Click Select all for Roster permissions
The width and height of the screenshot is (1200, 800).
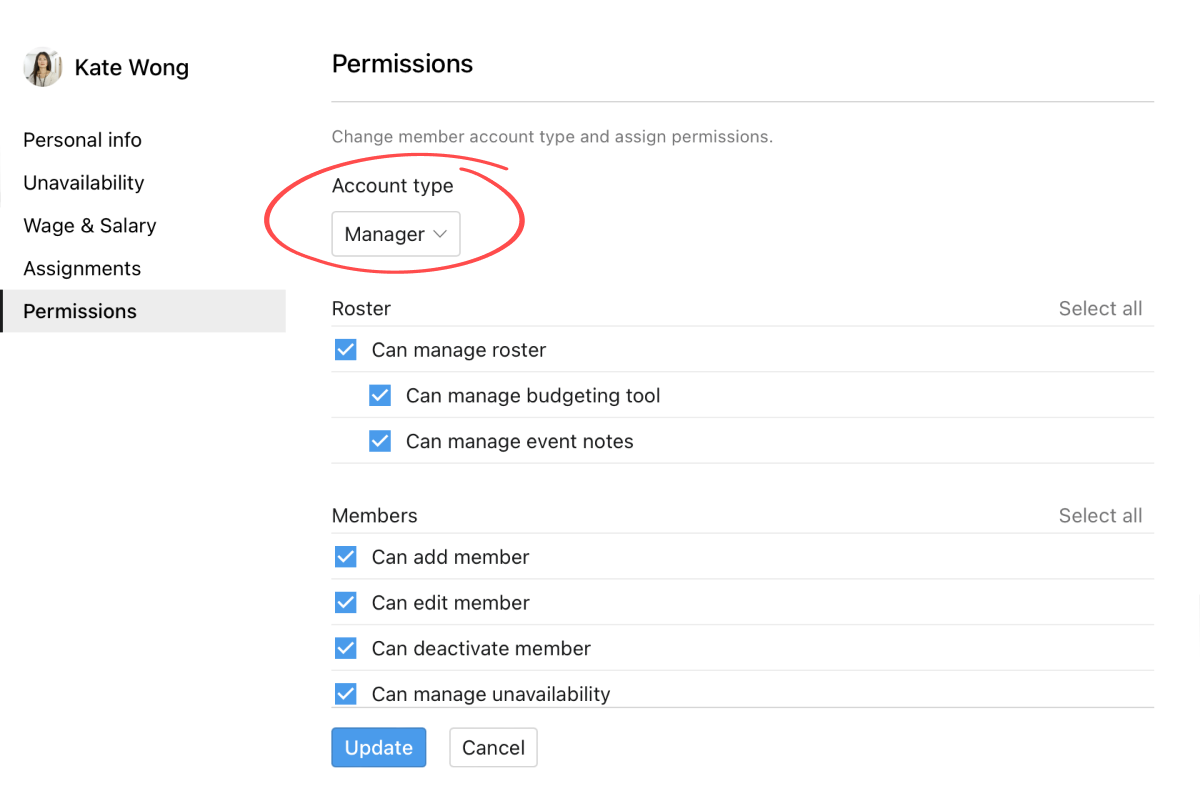(x=1100, y=308)
